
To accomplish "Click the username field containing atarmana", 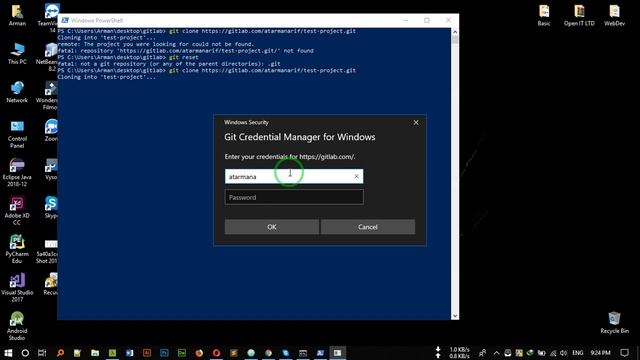I will (x=294, y=176).
